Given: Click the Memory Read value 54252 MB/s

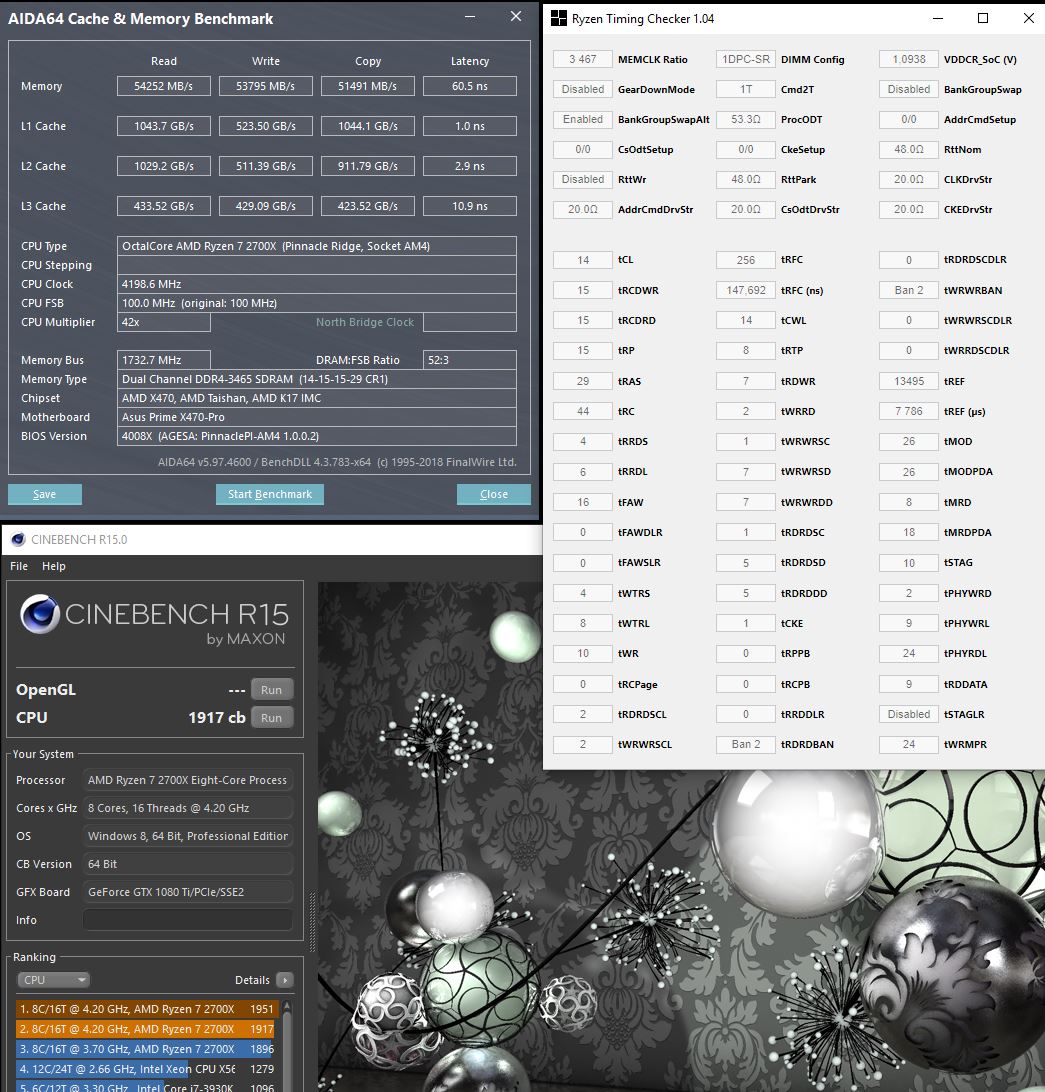Looking at the screenshot, I should coord(164,86).
